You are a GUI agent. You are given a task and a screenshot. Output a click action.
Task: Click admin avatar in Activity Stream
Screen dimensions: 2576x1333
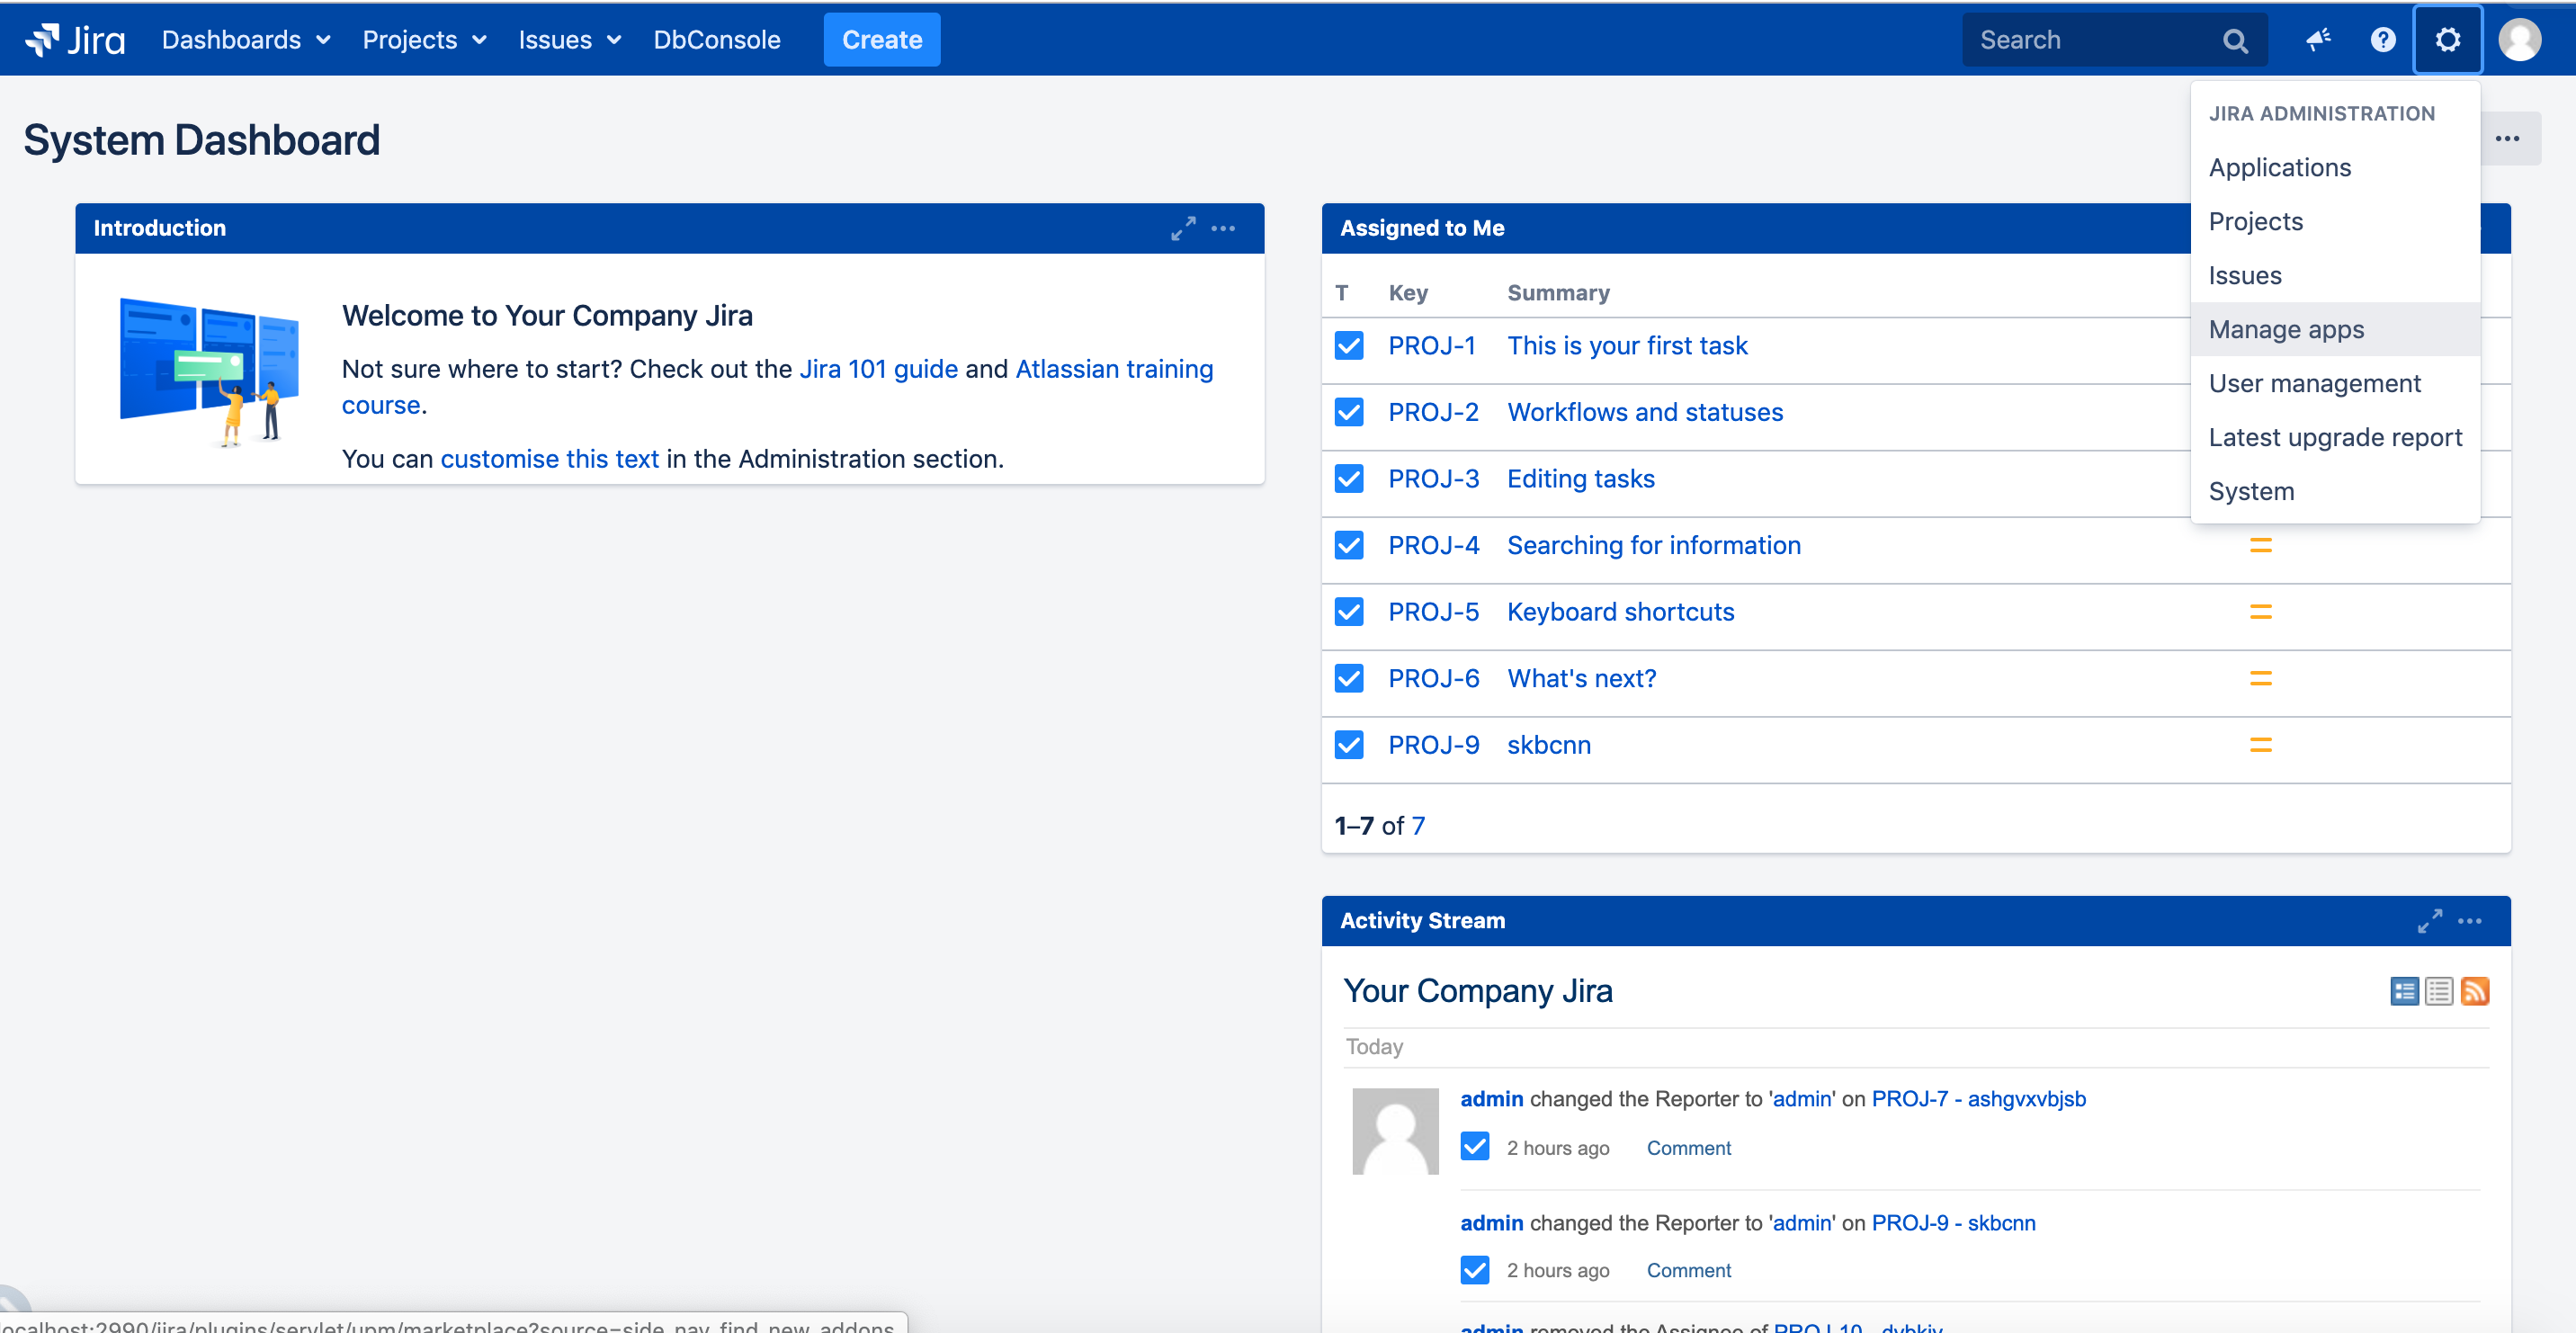pyautogui.click(x=1395, y=1131)
